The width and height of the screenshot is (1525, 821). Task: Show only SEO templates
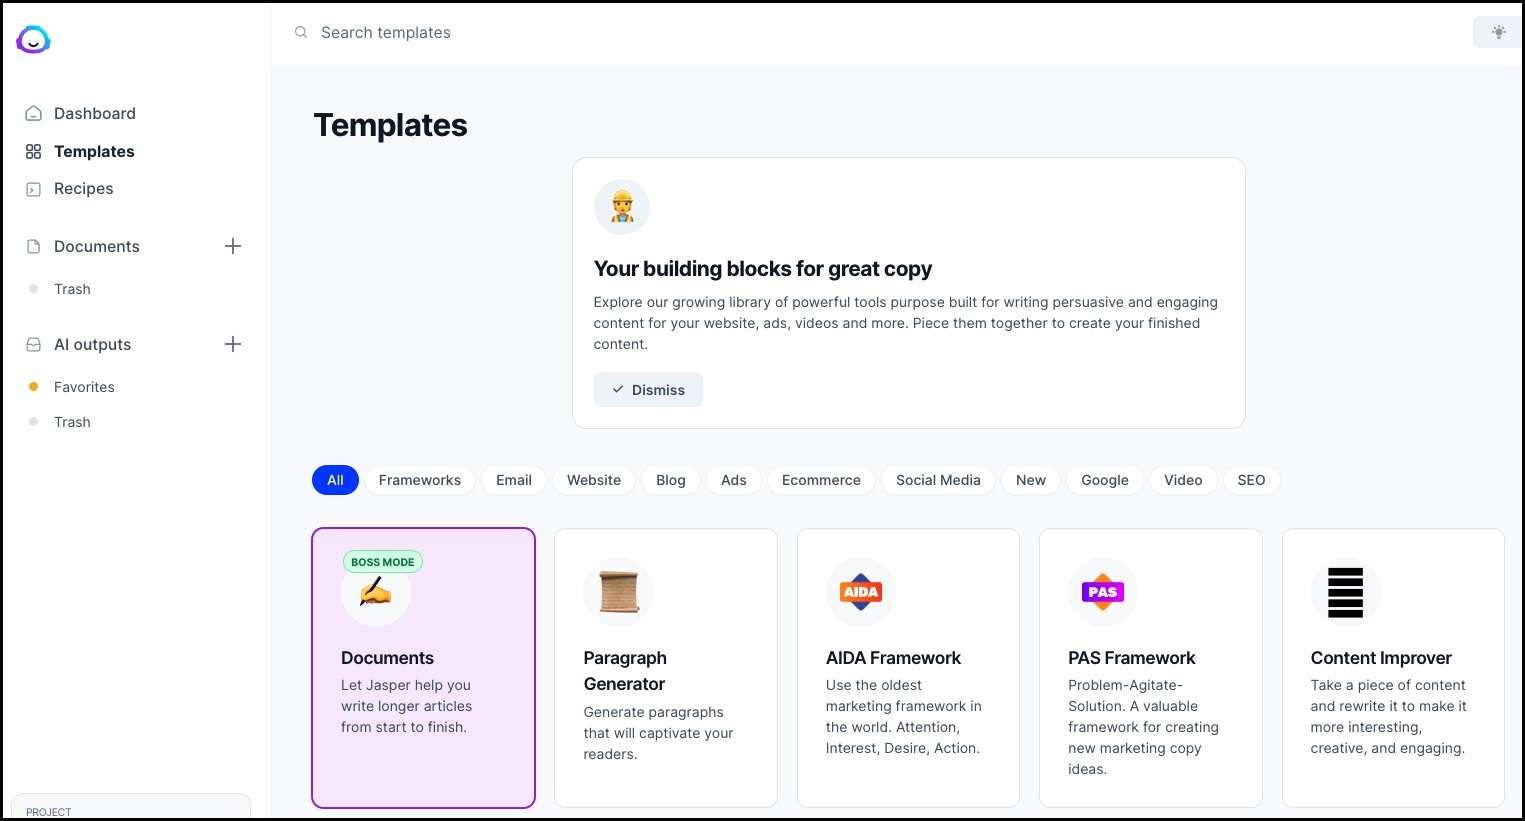point(1251,480)
